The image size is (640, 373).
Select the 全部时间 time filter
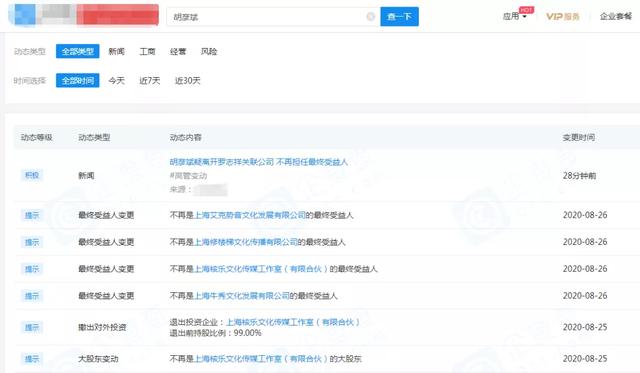pyautogui.click(x=78, y=80)
